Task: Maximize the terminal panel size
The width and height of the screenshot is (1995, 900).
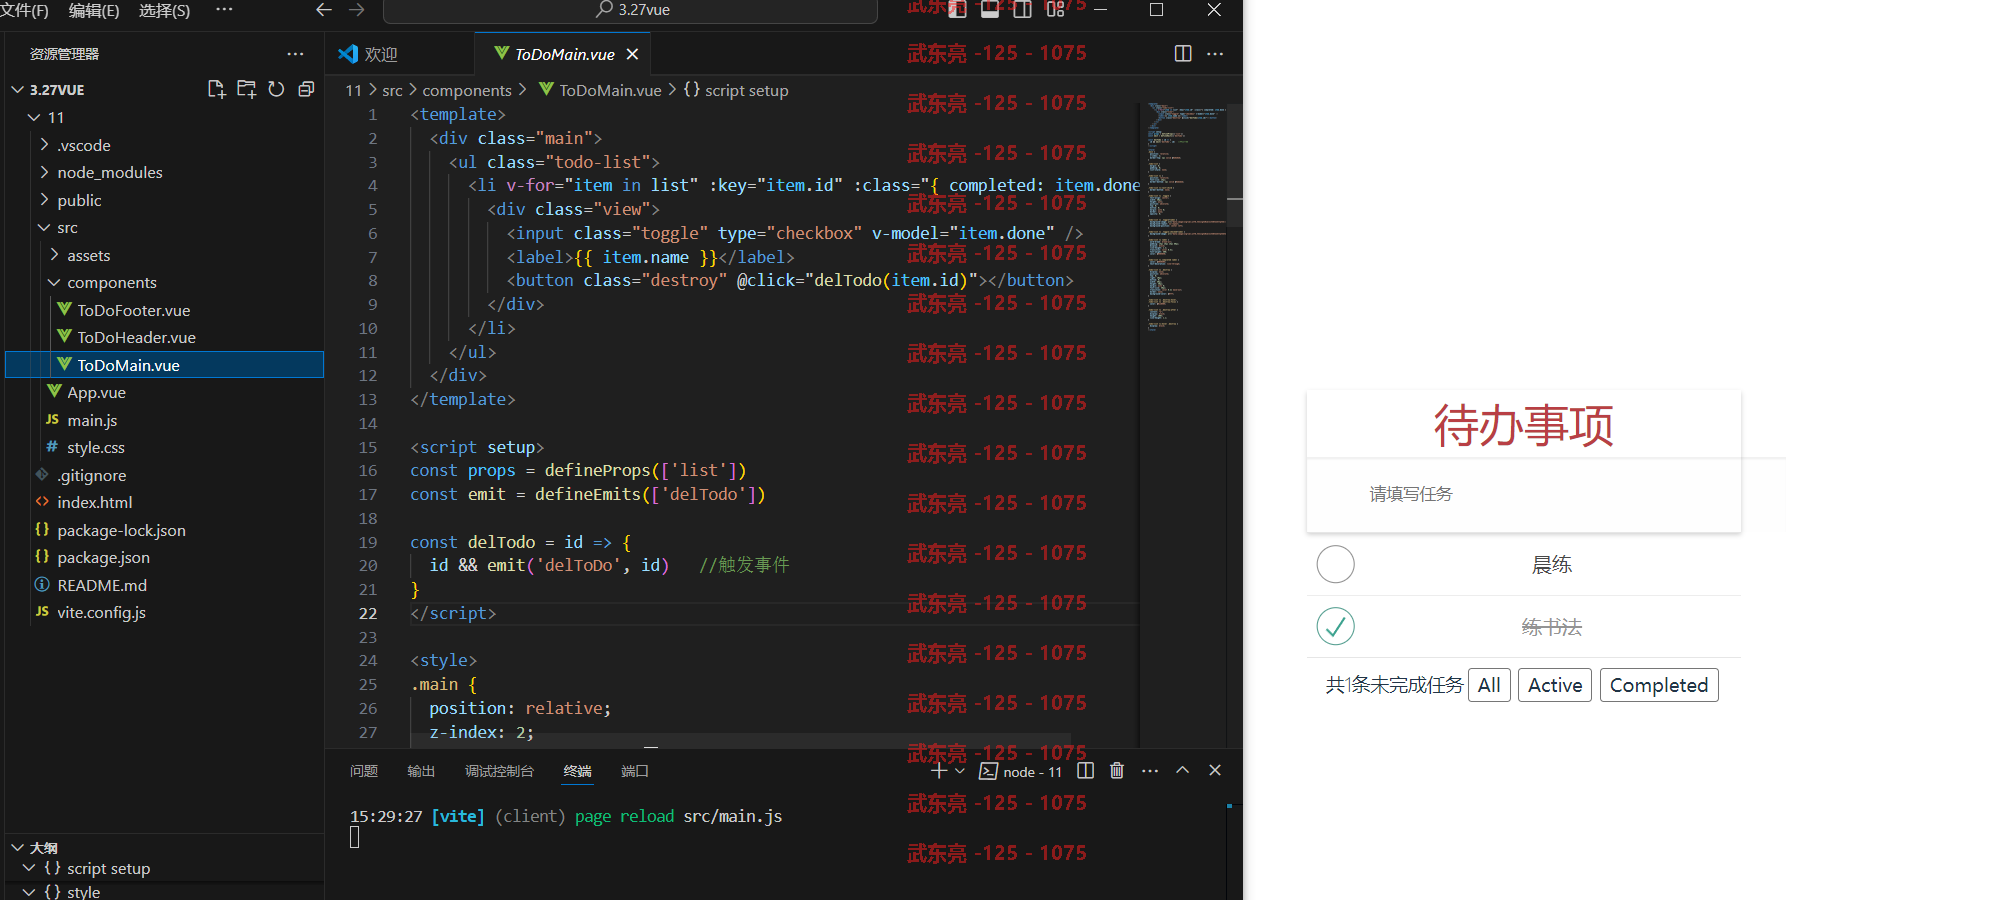Action: tap(1182, 771)
